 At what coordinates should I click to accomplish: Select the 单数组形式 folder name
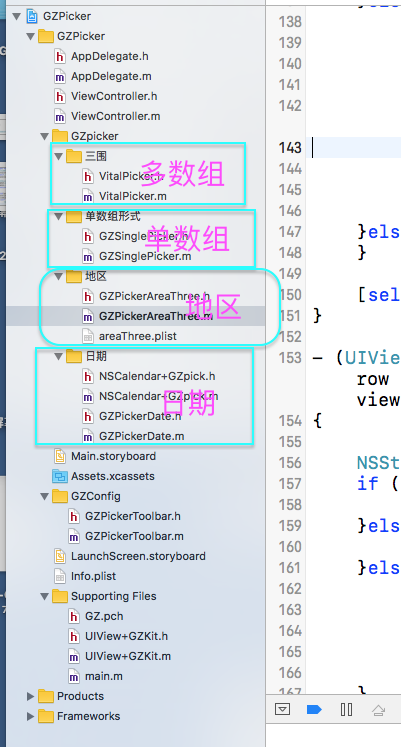tap(113, 216)
